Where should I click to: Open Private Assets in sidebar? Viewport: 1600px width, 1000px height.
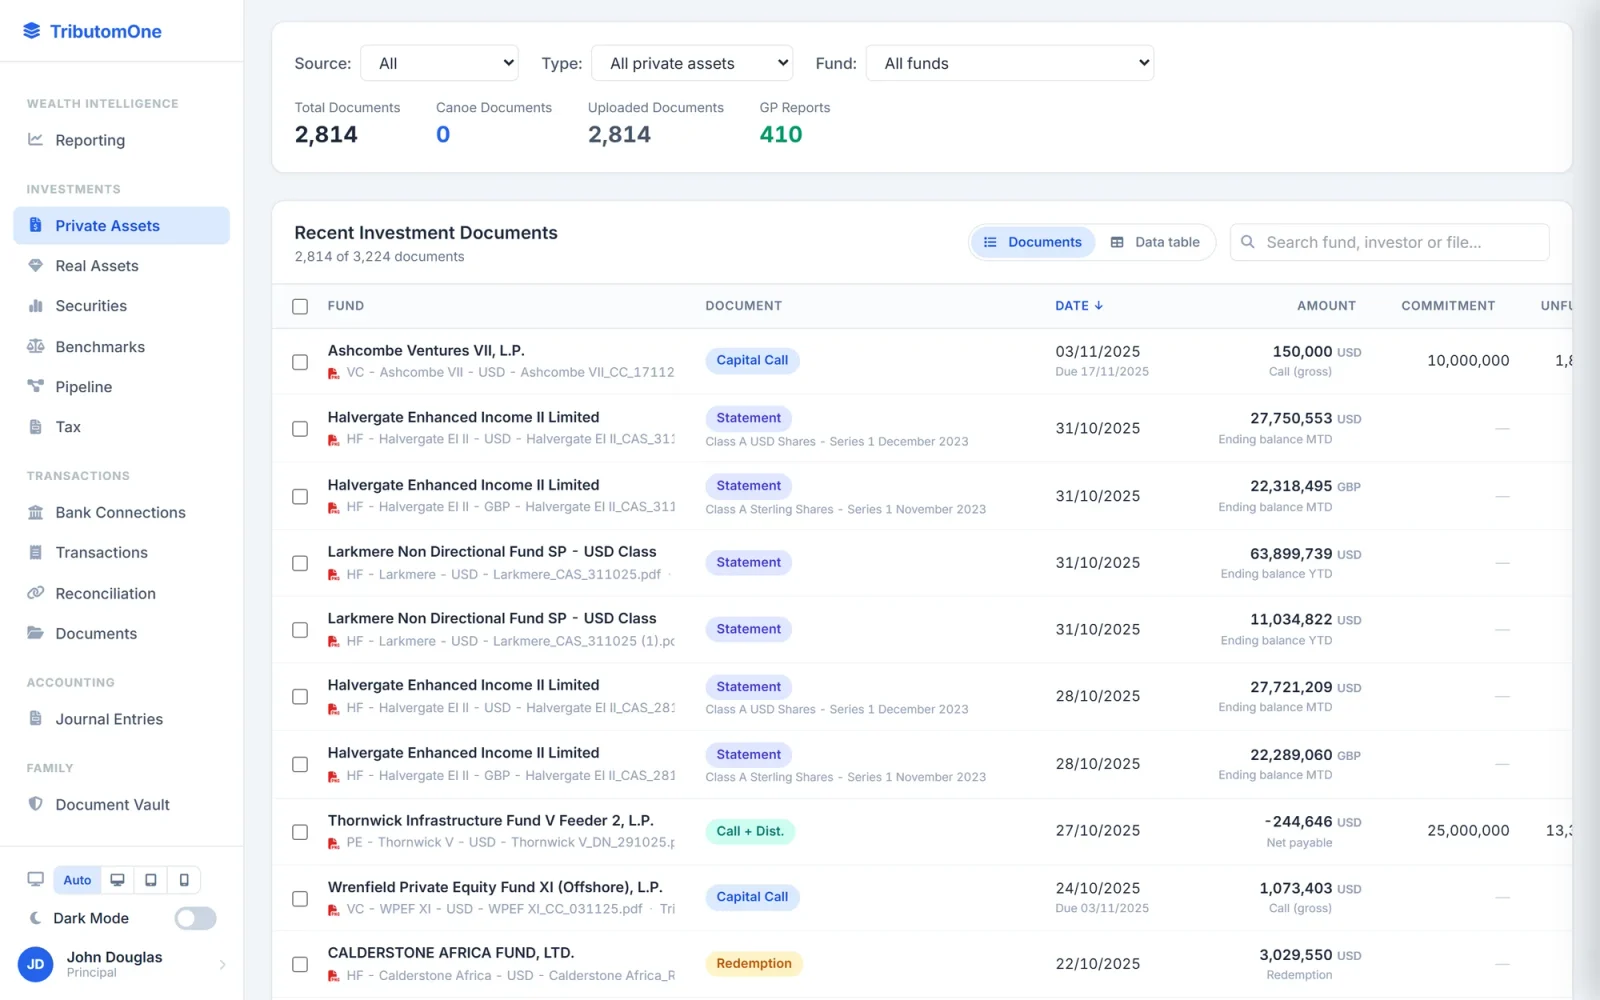point(121,226)
